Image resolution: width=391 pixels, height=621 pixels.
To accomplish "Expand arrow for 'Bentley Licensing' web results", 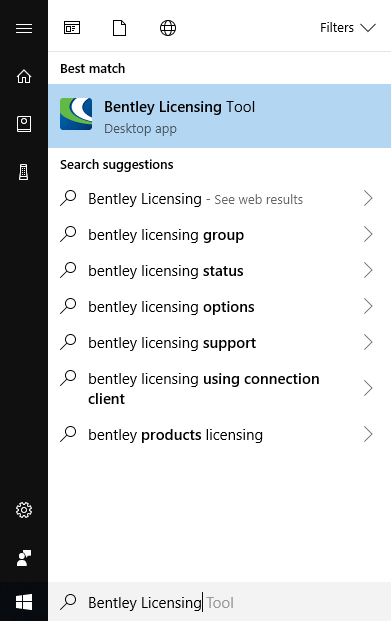I will 368,198.
